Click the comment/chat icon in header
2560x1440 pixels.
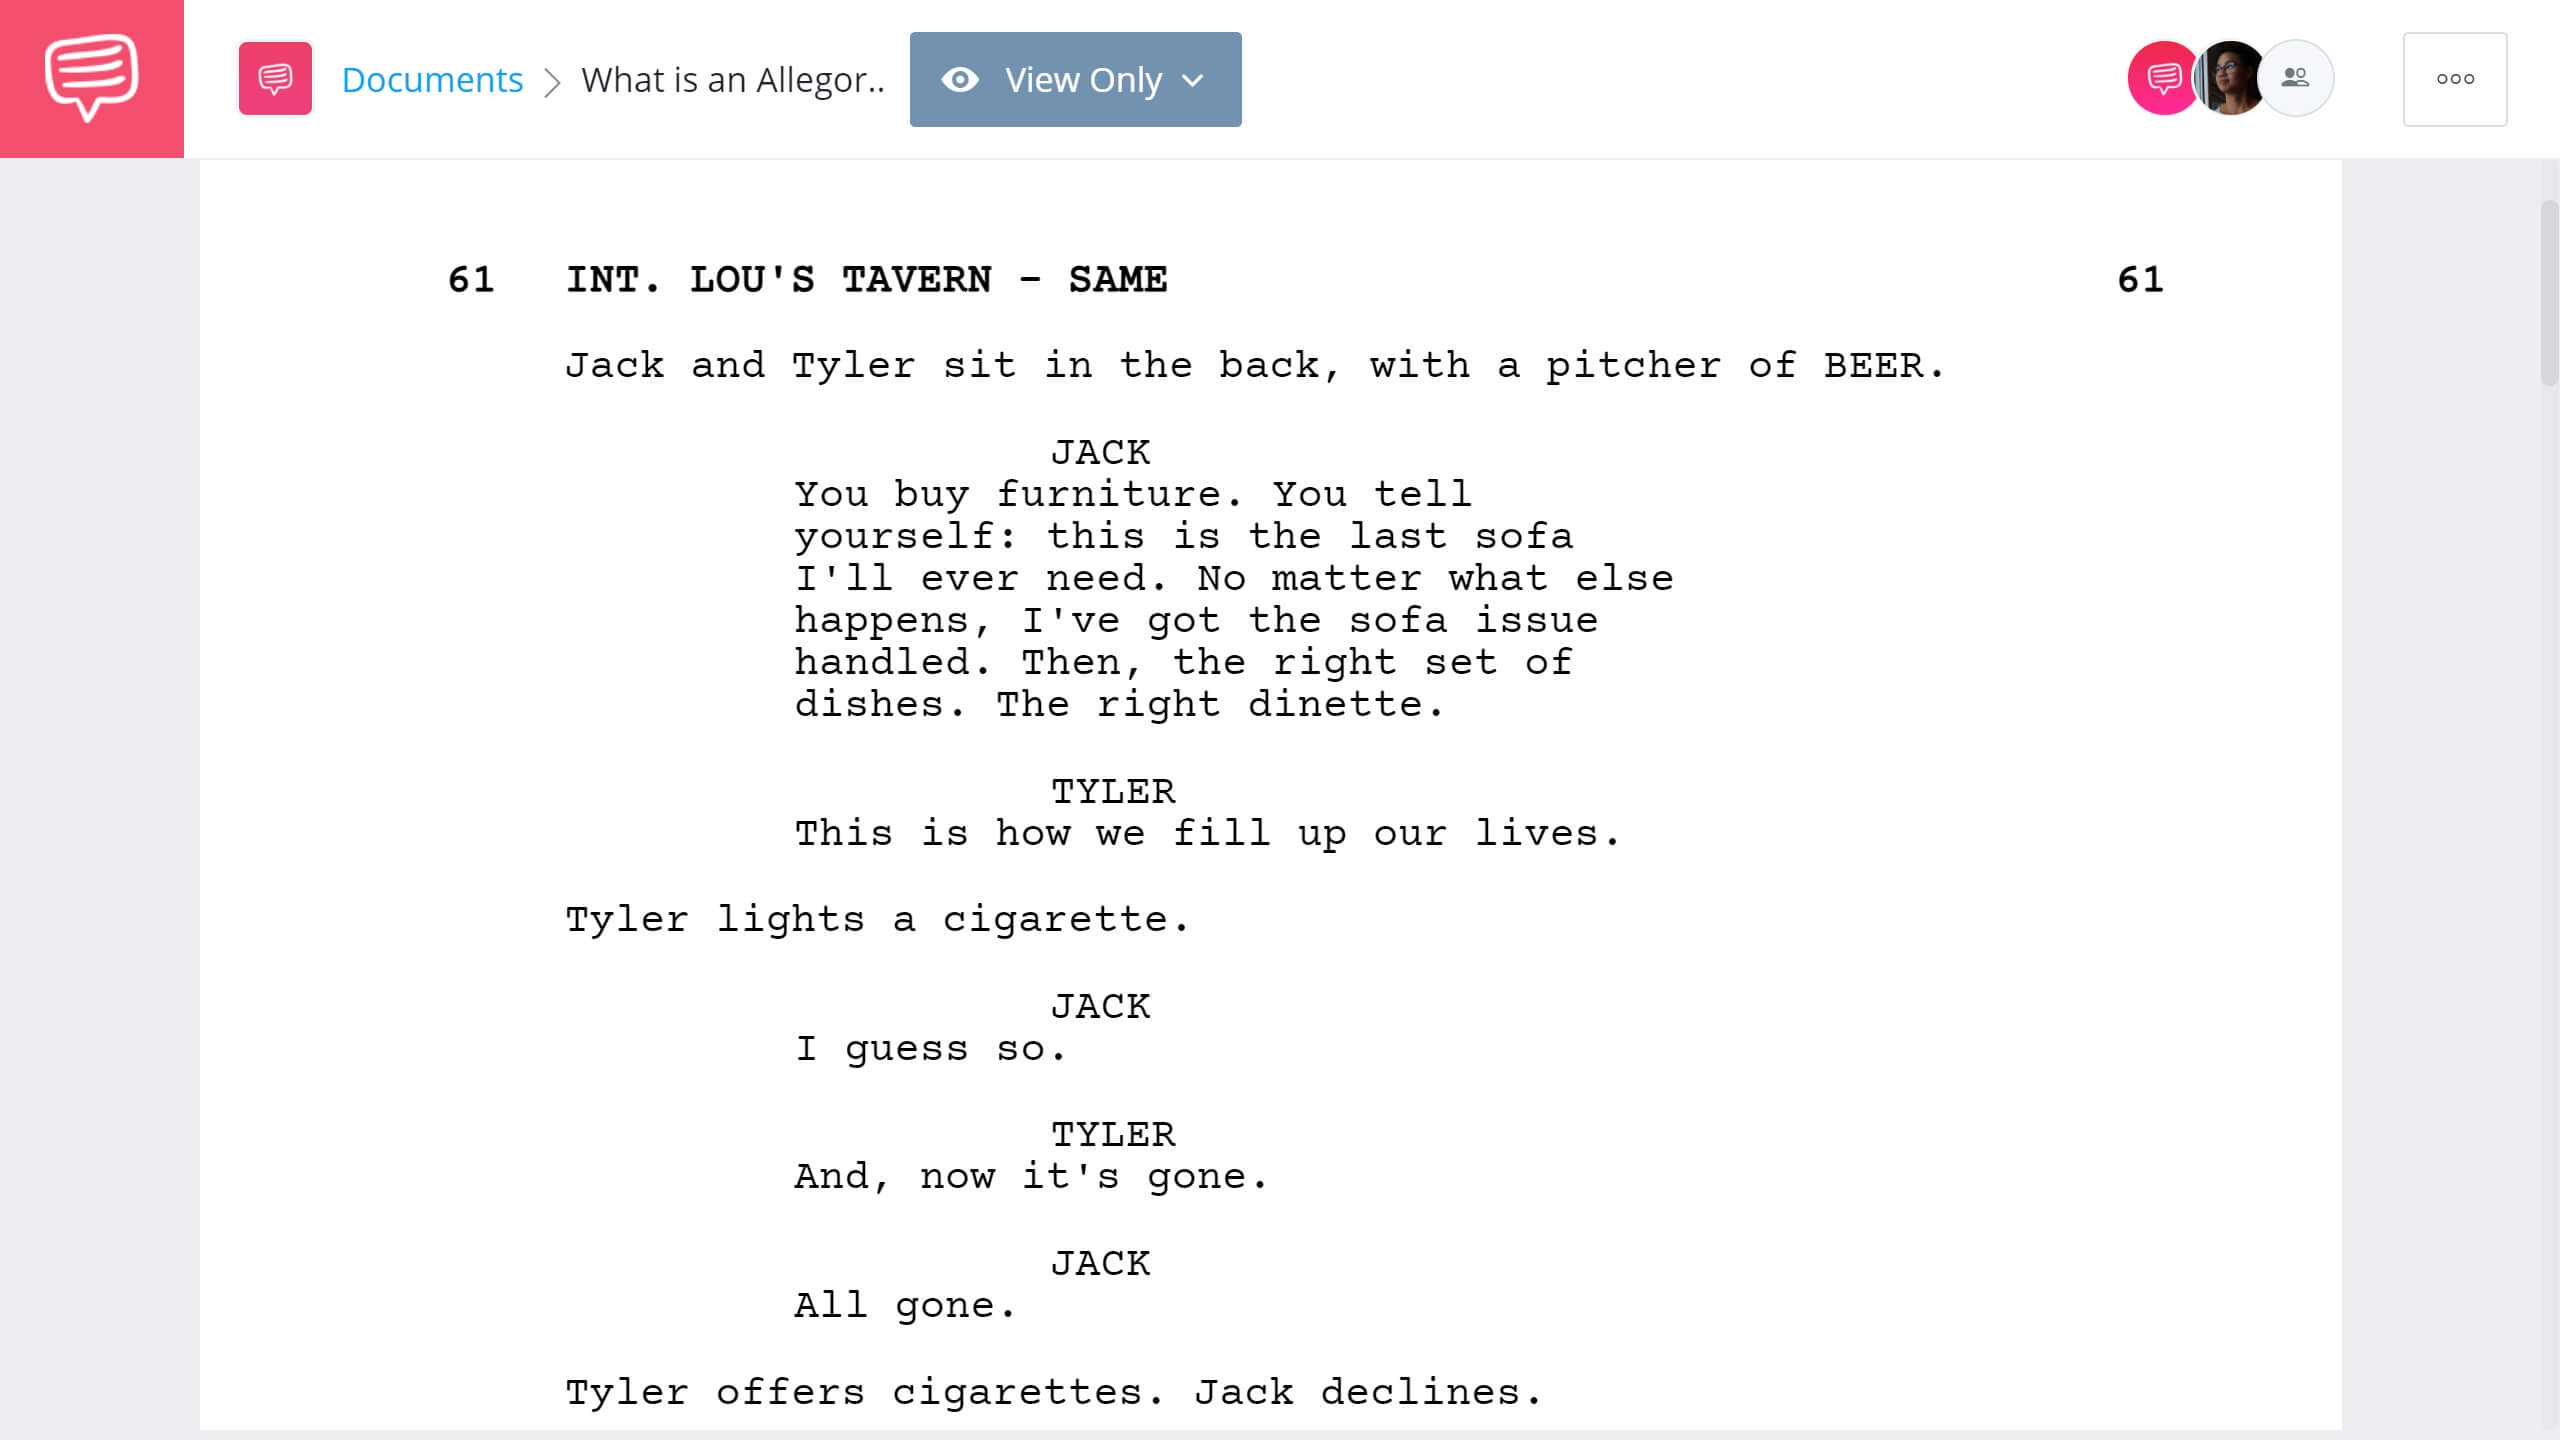(x=2161, y=77)
